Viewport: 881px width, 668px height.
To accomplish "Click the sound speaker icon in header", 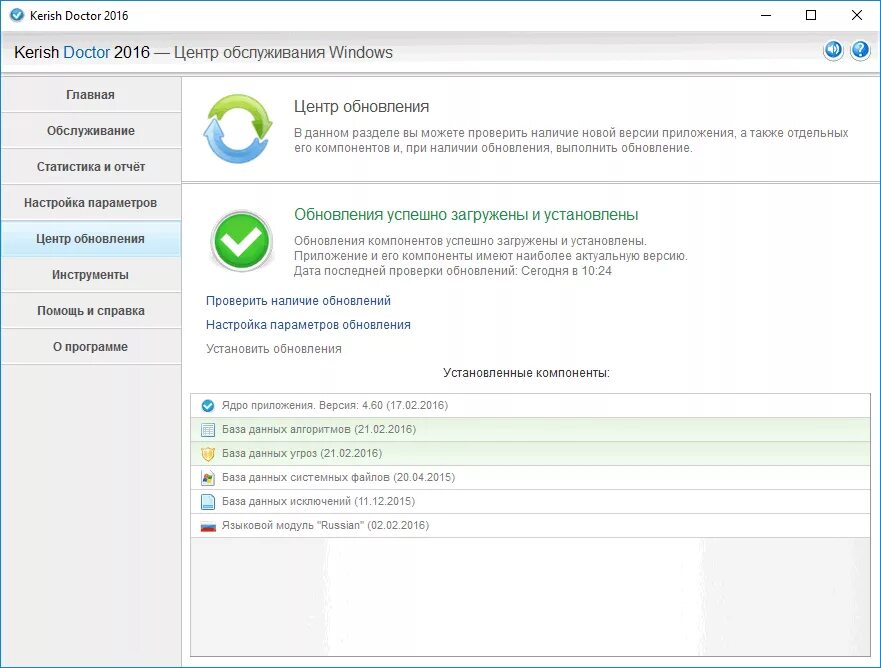I will [x=833, y=50].
